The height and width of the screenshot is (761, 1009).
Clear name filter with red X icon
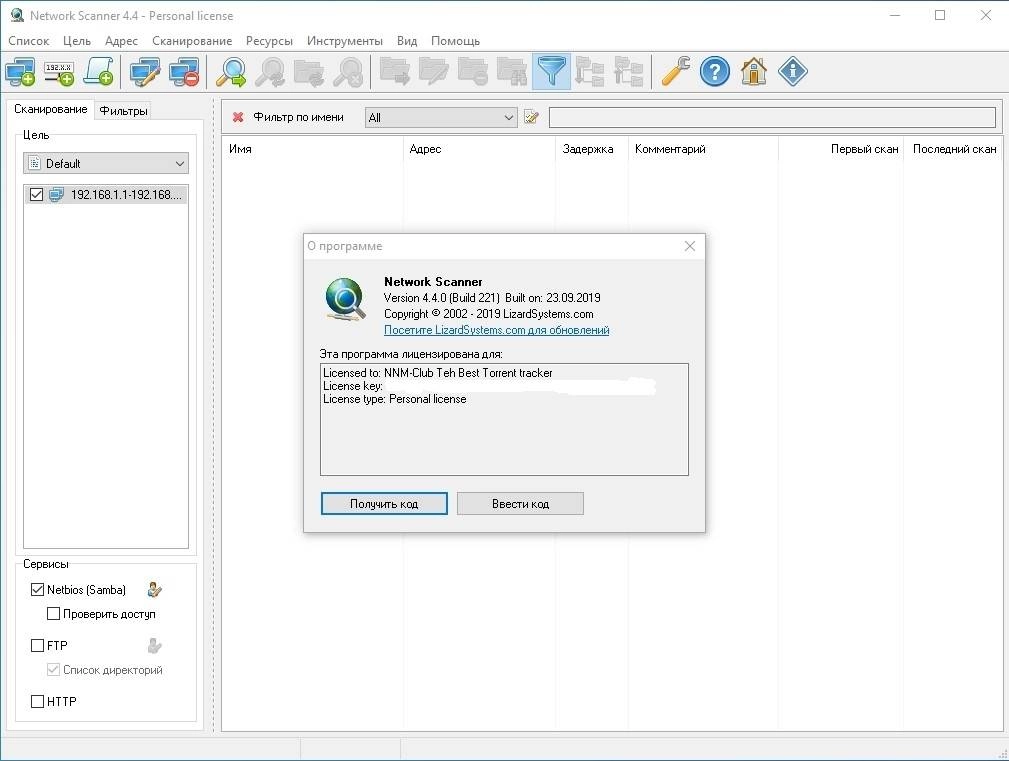click(x=238, y=117)
